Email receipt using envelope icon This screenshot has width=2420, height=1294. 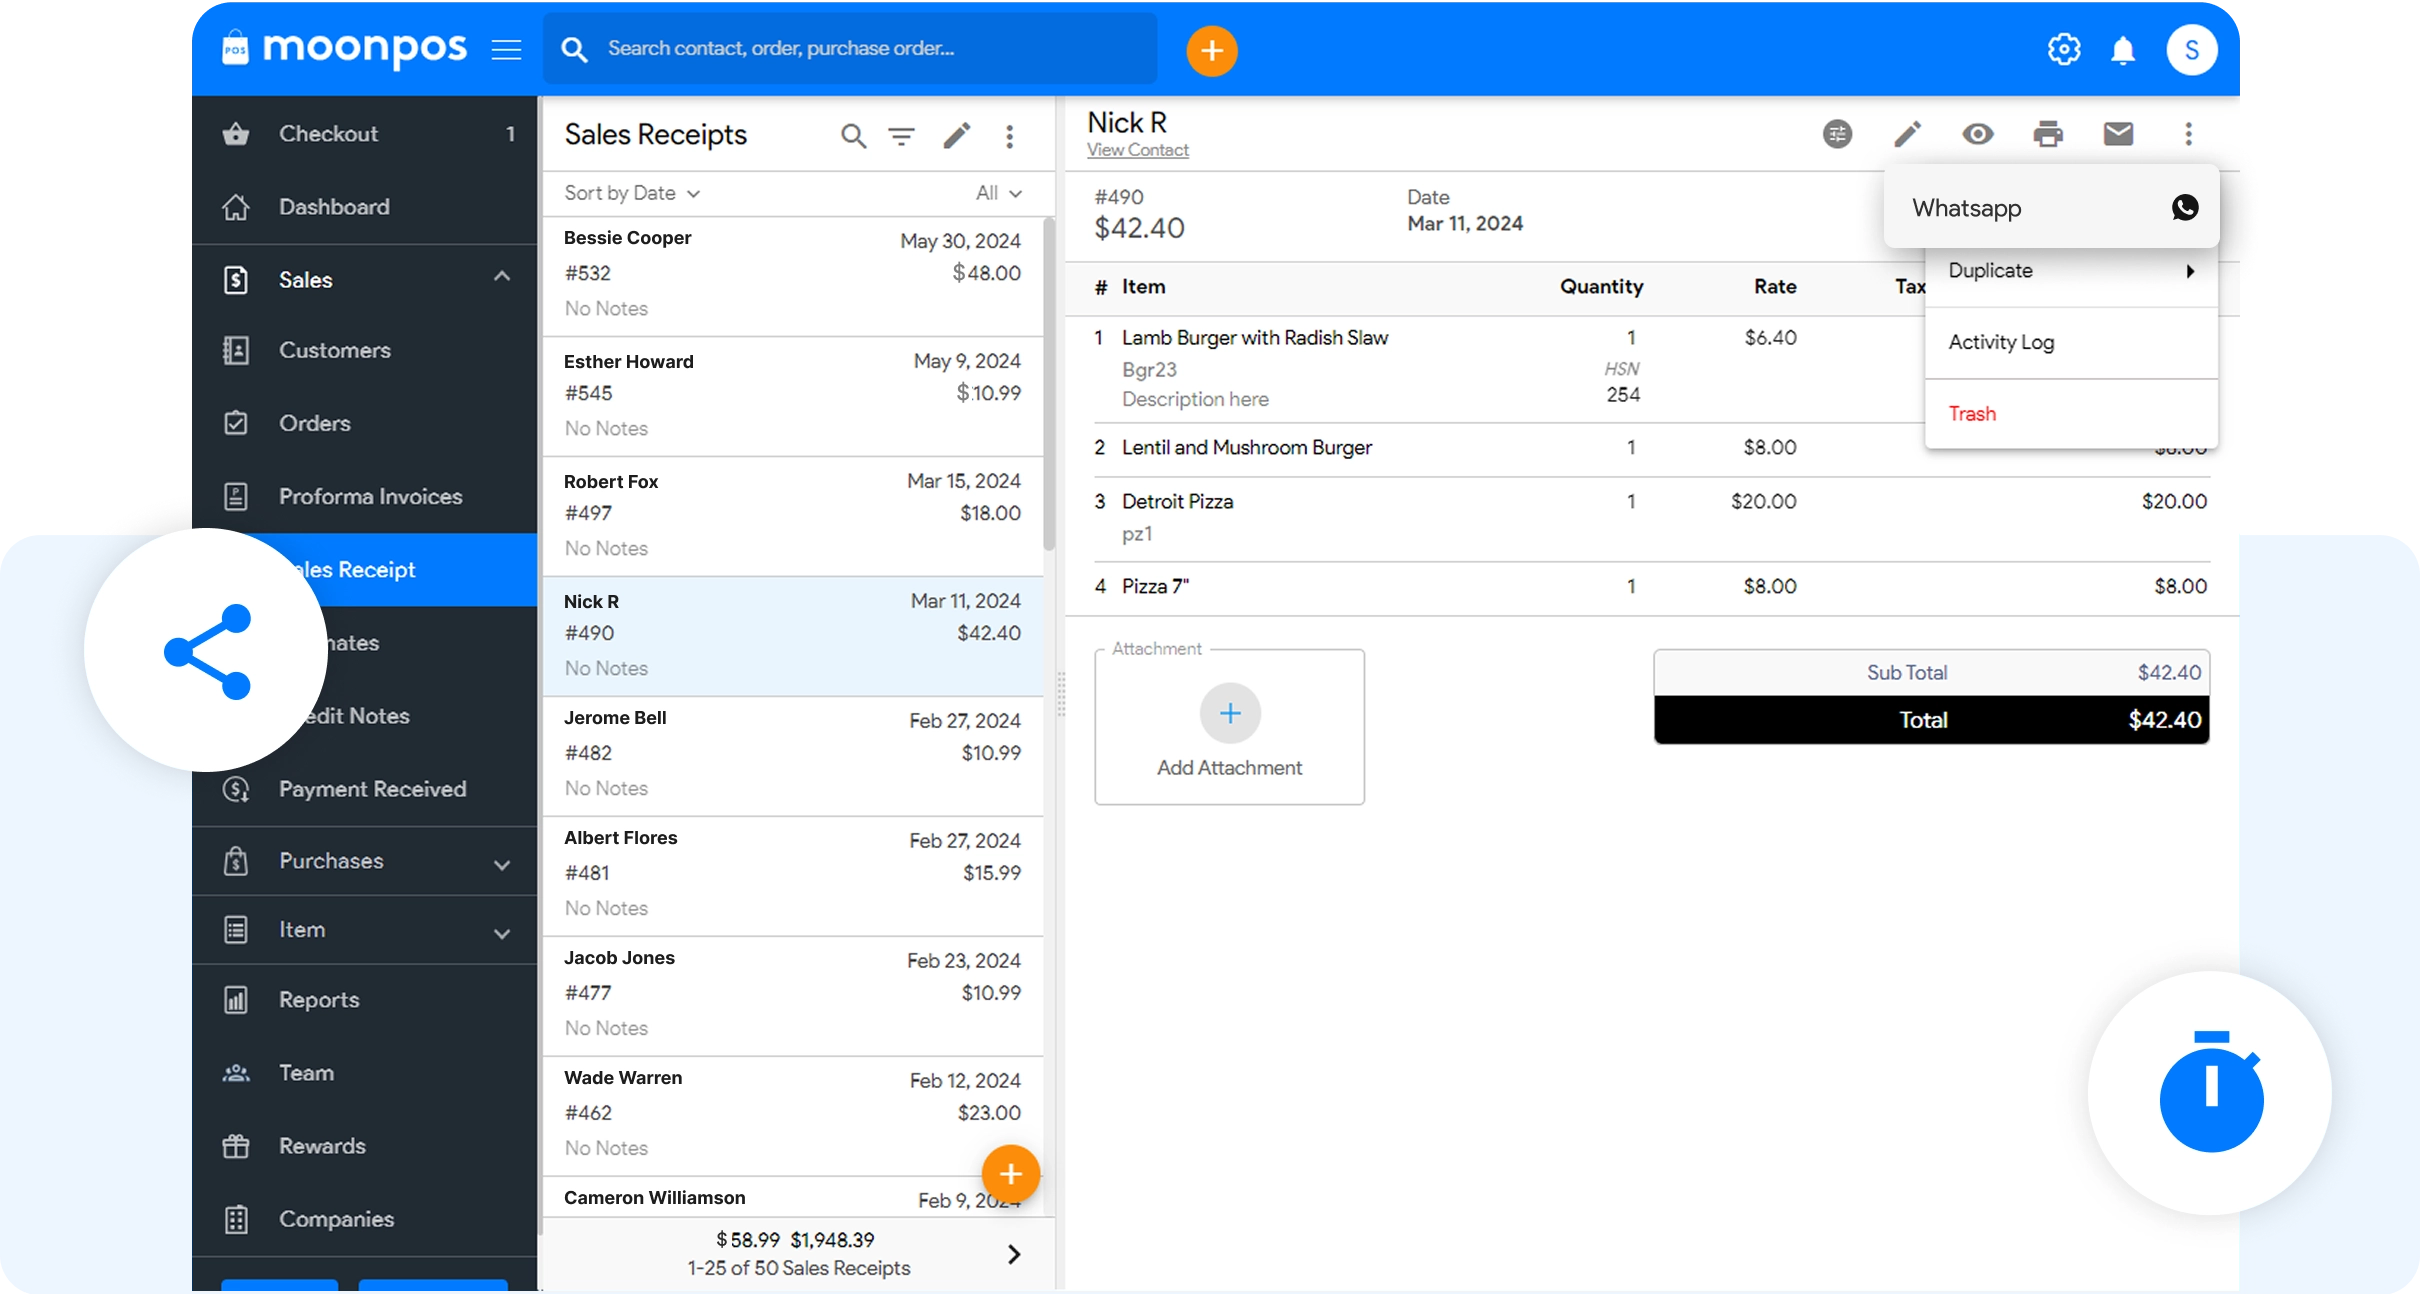pyautogui.click(x=2117, y=134)
